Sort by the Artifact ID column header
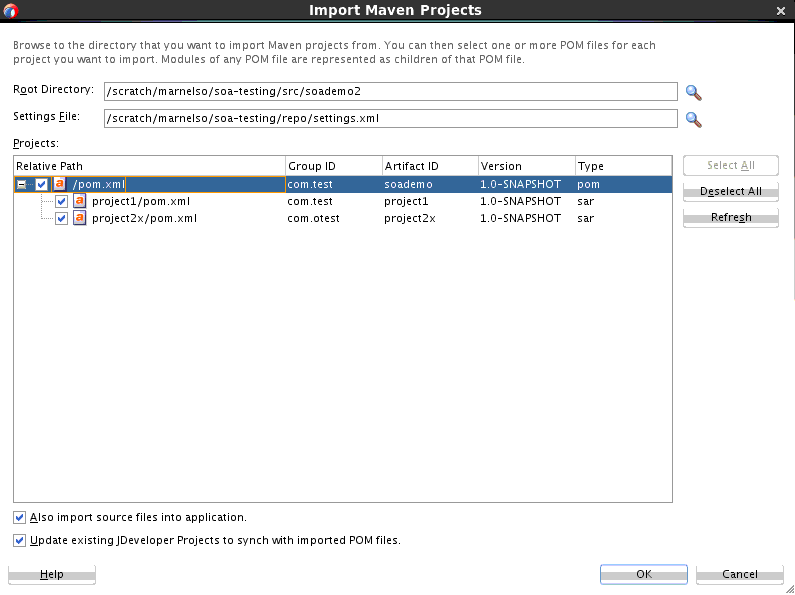Screen dimensions: 795x595 430,166
